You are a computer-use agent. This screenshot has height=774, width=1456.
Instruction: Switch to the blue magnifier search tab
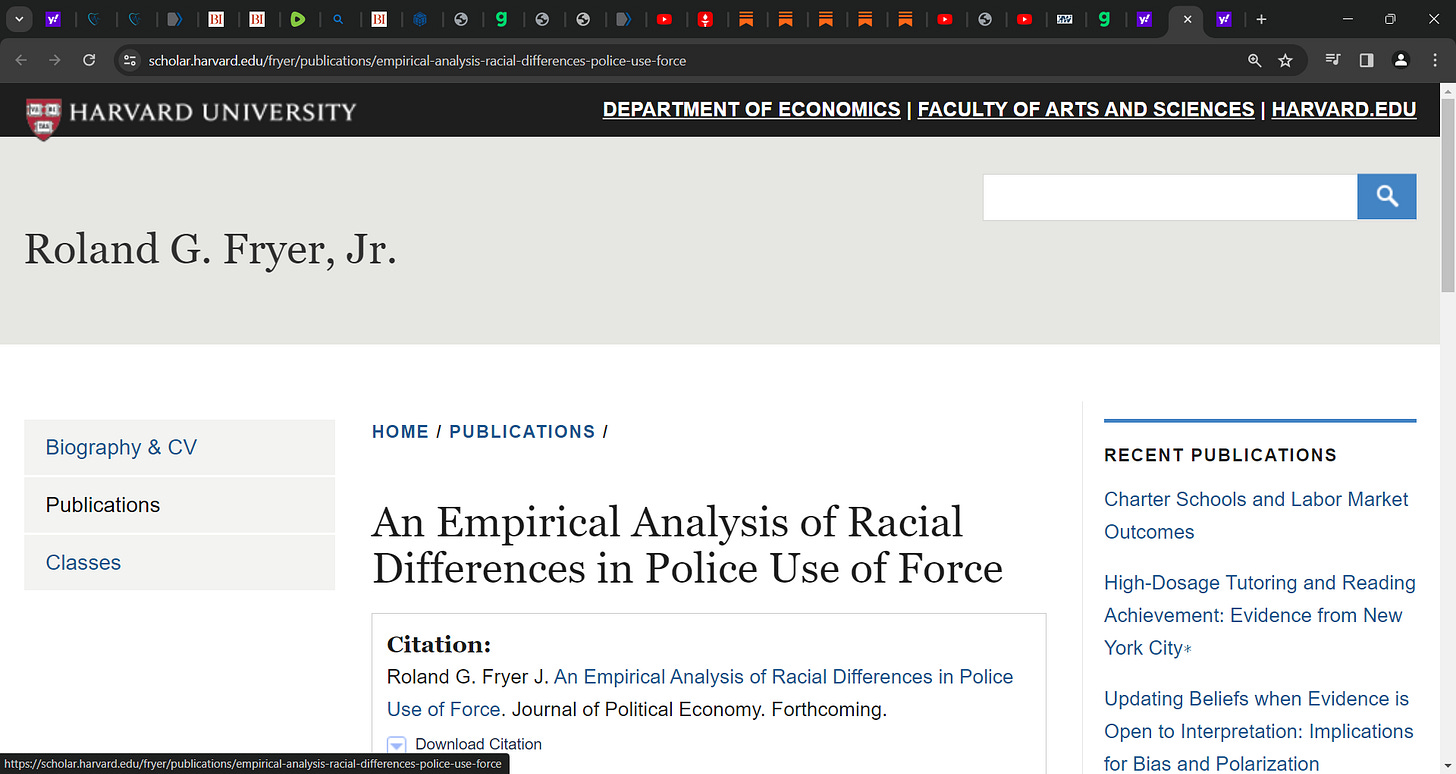[338, 19]
